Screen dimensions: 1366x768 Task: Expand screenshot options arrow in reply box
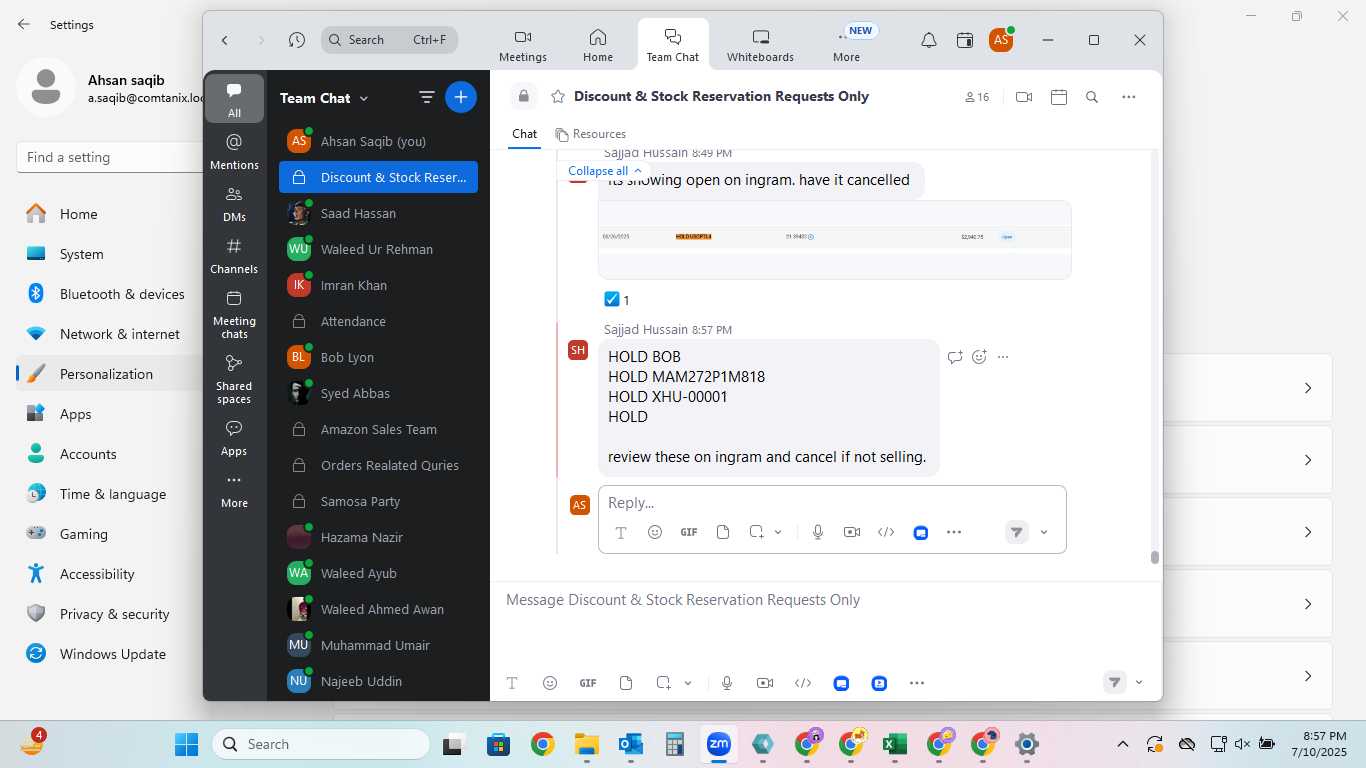(778, 532)
